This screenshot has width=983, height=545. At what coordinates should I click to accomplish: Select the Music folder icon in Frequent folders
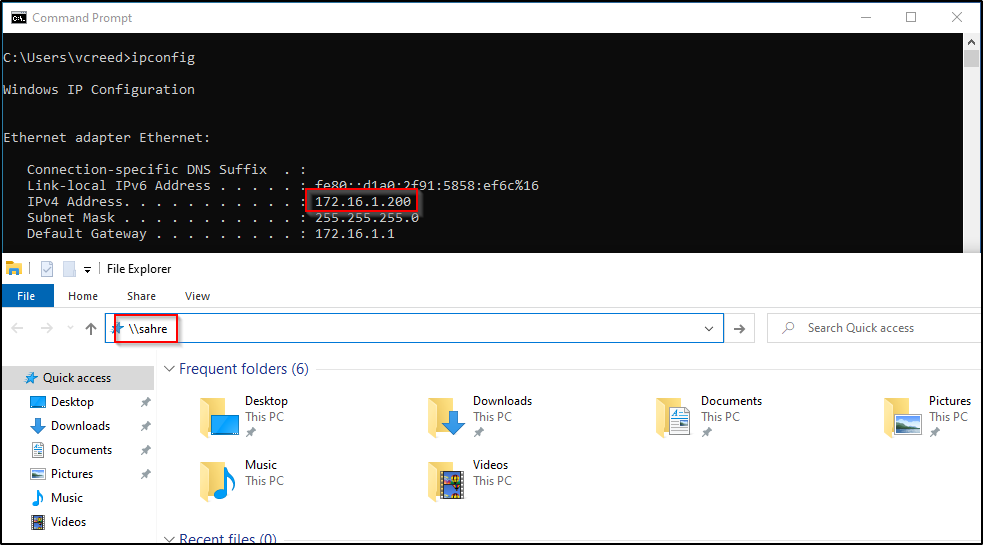point(218,481)
